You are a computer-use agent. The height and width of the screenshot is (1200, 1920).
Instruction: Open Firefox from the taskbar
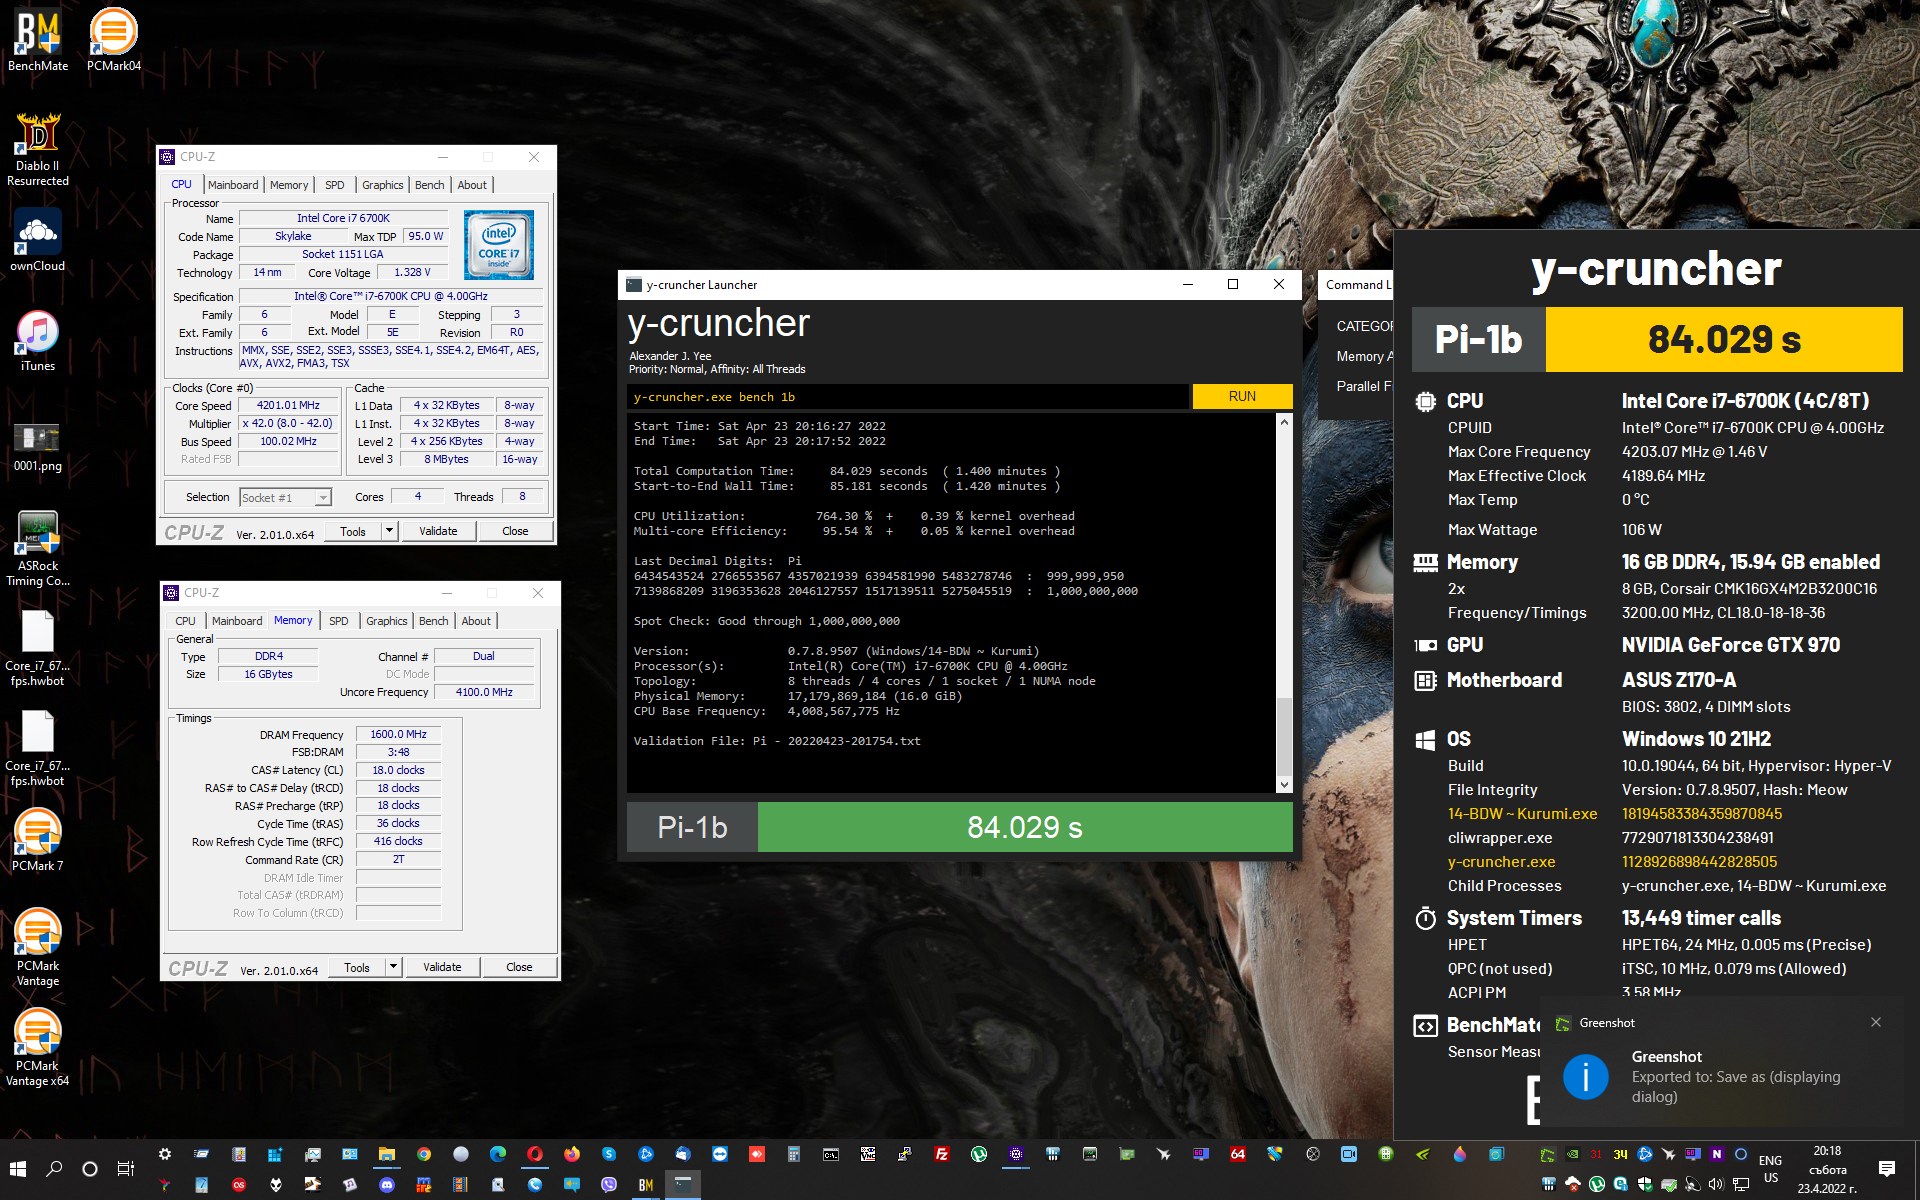(x=571, y=1154)
